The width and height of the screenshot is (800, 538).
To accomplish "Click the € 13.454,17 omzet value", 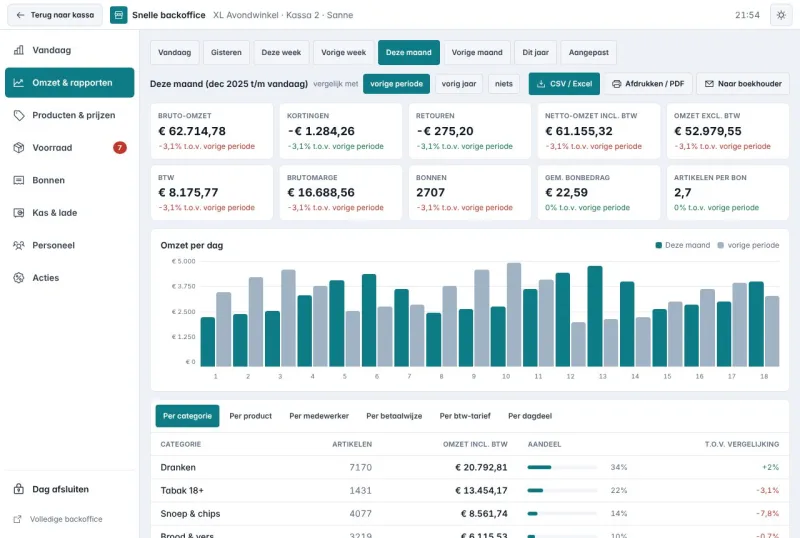I will pyautogui.click(x=481, y=491).
